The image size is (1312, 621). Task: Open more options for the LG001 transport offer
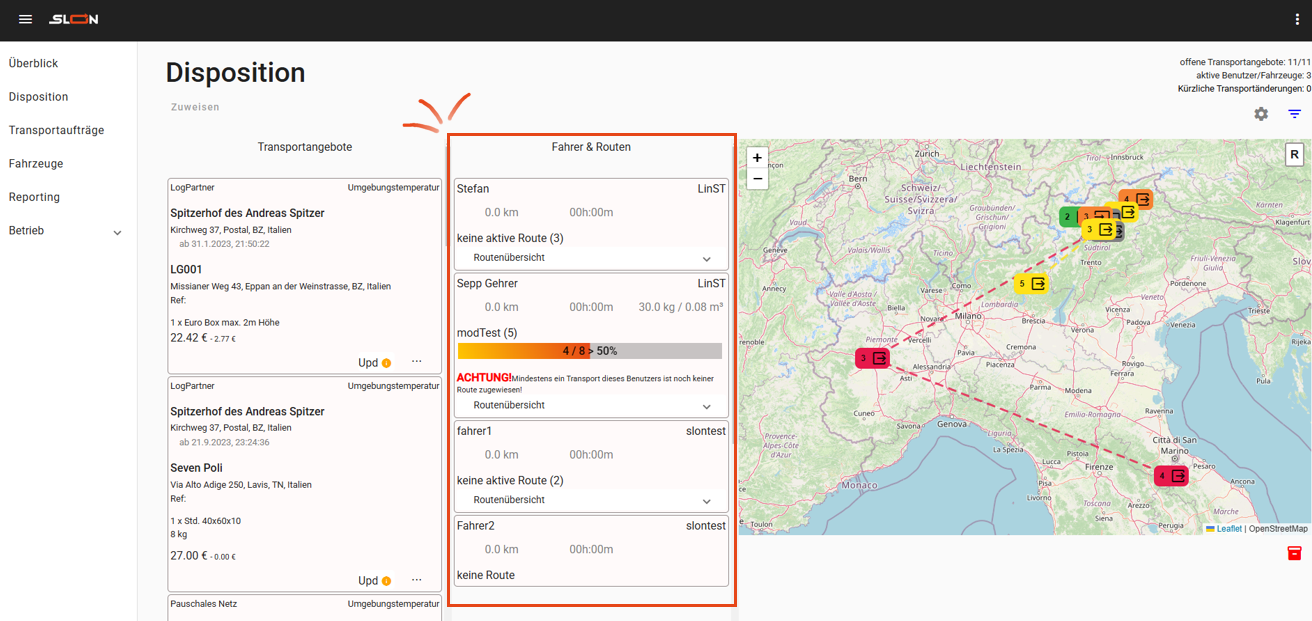tap(417, 362)
